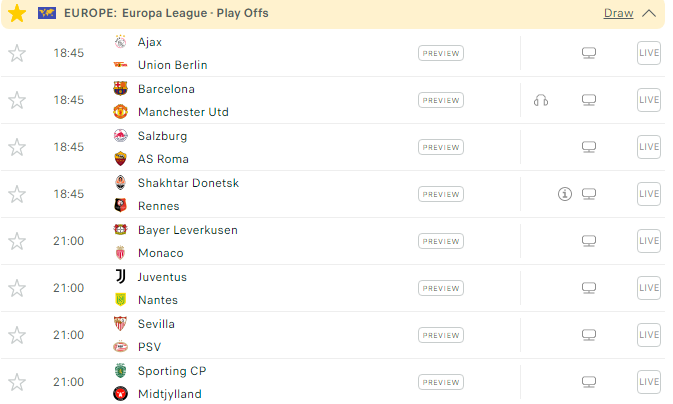
Task: Click the TV icon for Ajax match
Action: [x=589, y=53]
